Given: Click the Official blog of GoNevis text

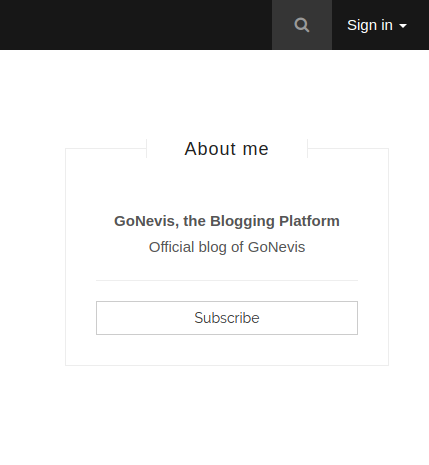Looking at the screenshot, I should pos(227,247).
